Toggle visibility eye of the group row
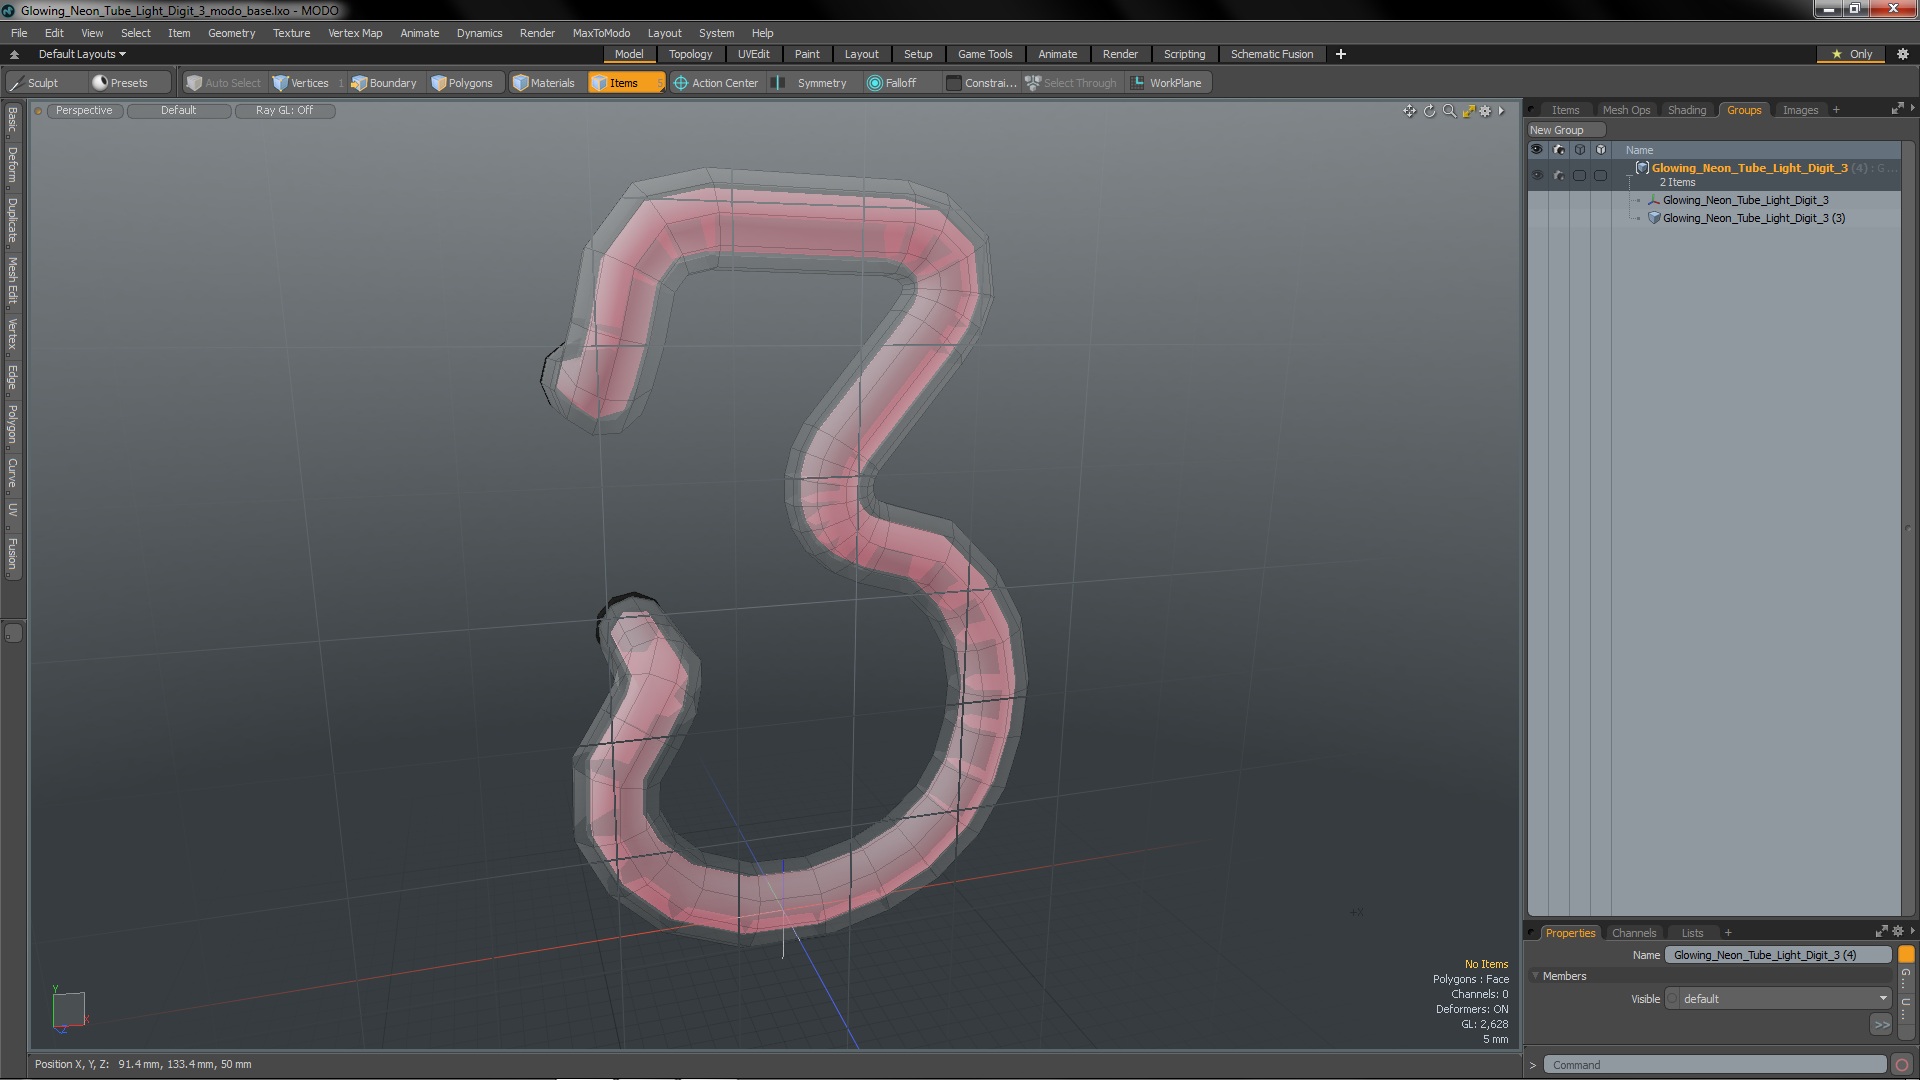Image resolution: width=1920 pixels, height=1080 pixels. [x=1537, y=175]
